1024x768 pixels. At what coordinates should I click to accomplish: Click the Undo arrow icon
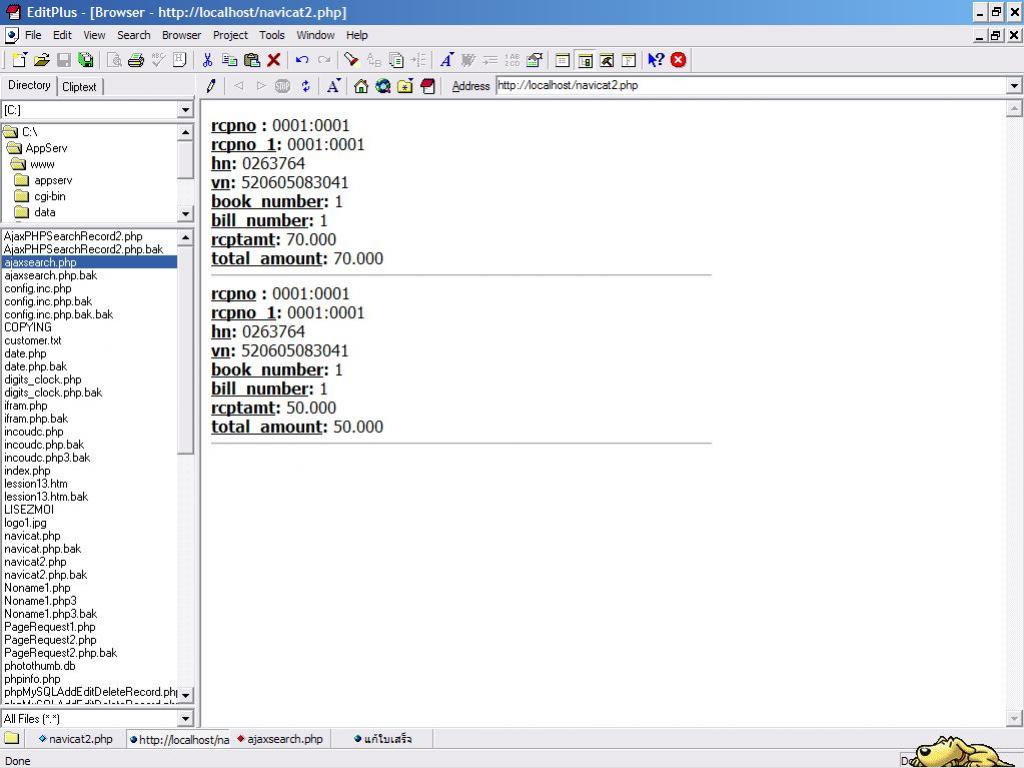[301, 60]
